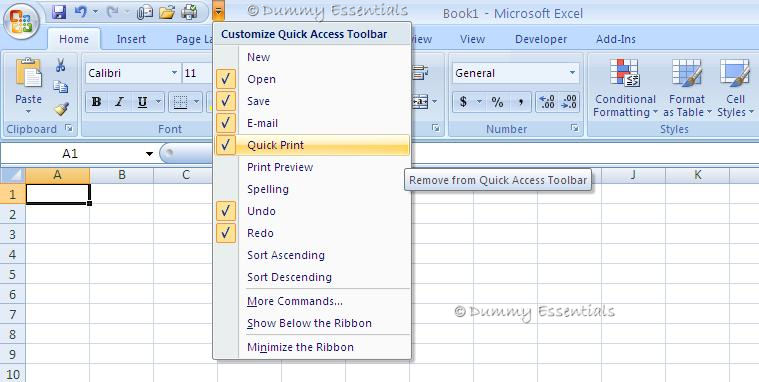Click the Undo arrow in Quick Access Toolbar
This screenshot has height=382, width=759.
[x=81, y=12]
